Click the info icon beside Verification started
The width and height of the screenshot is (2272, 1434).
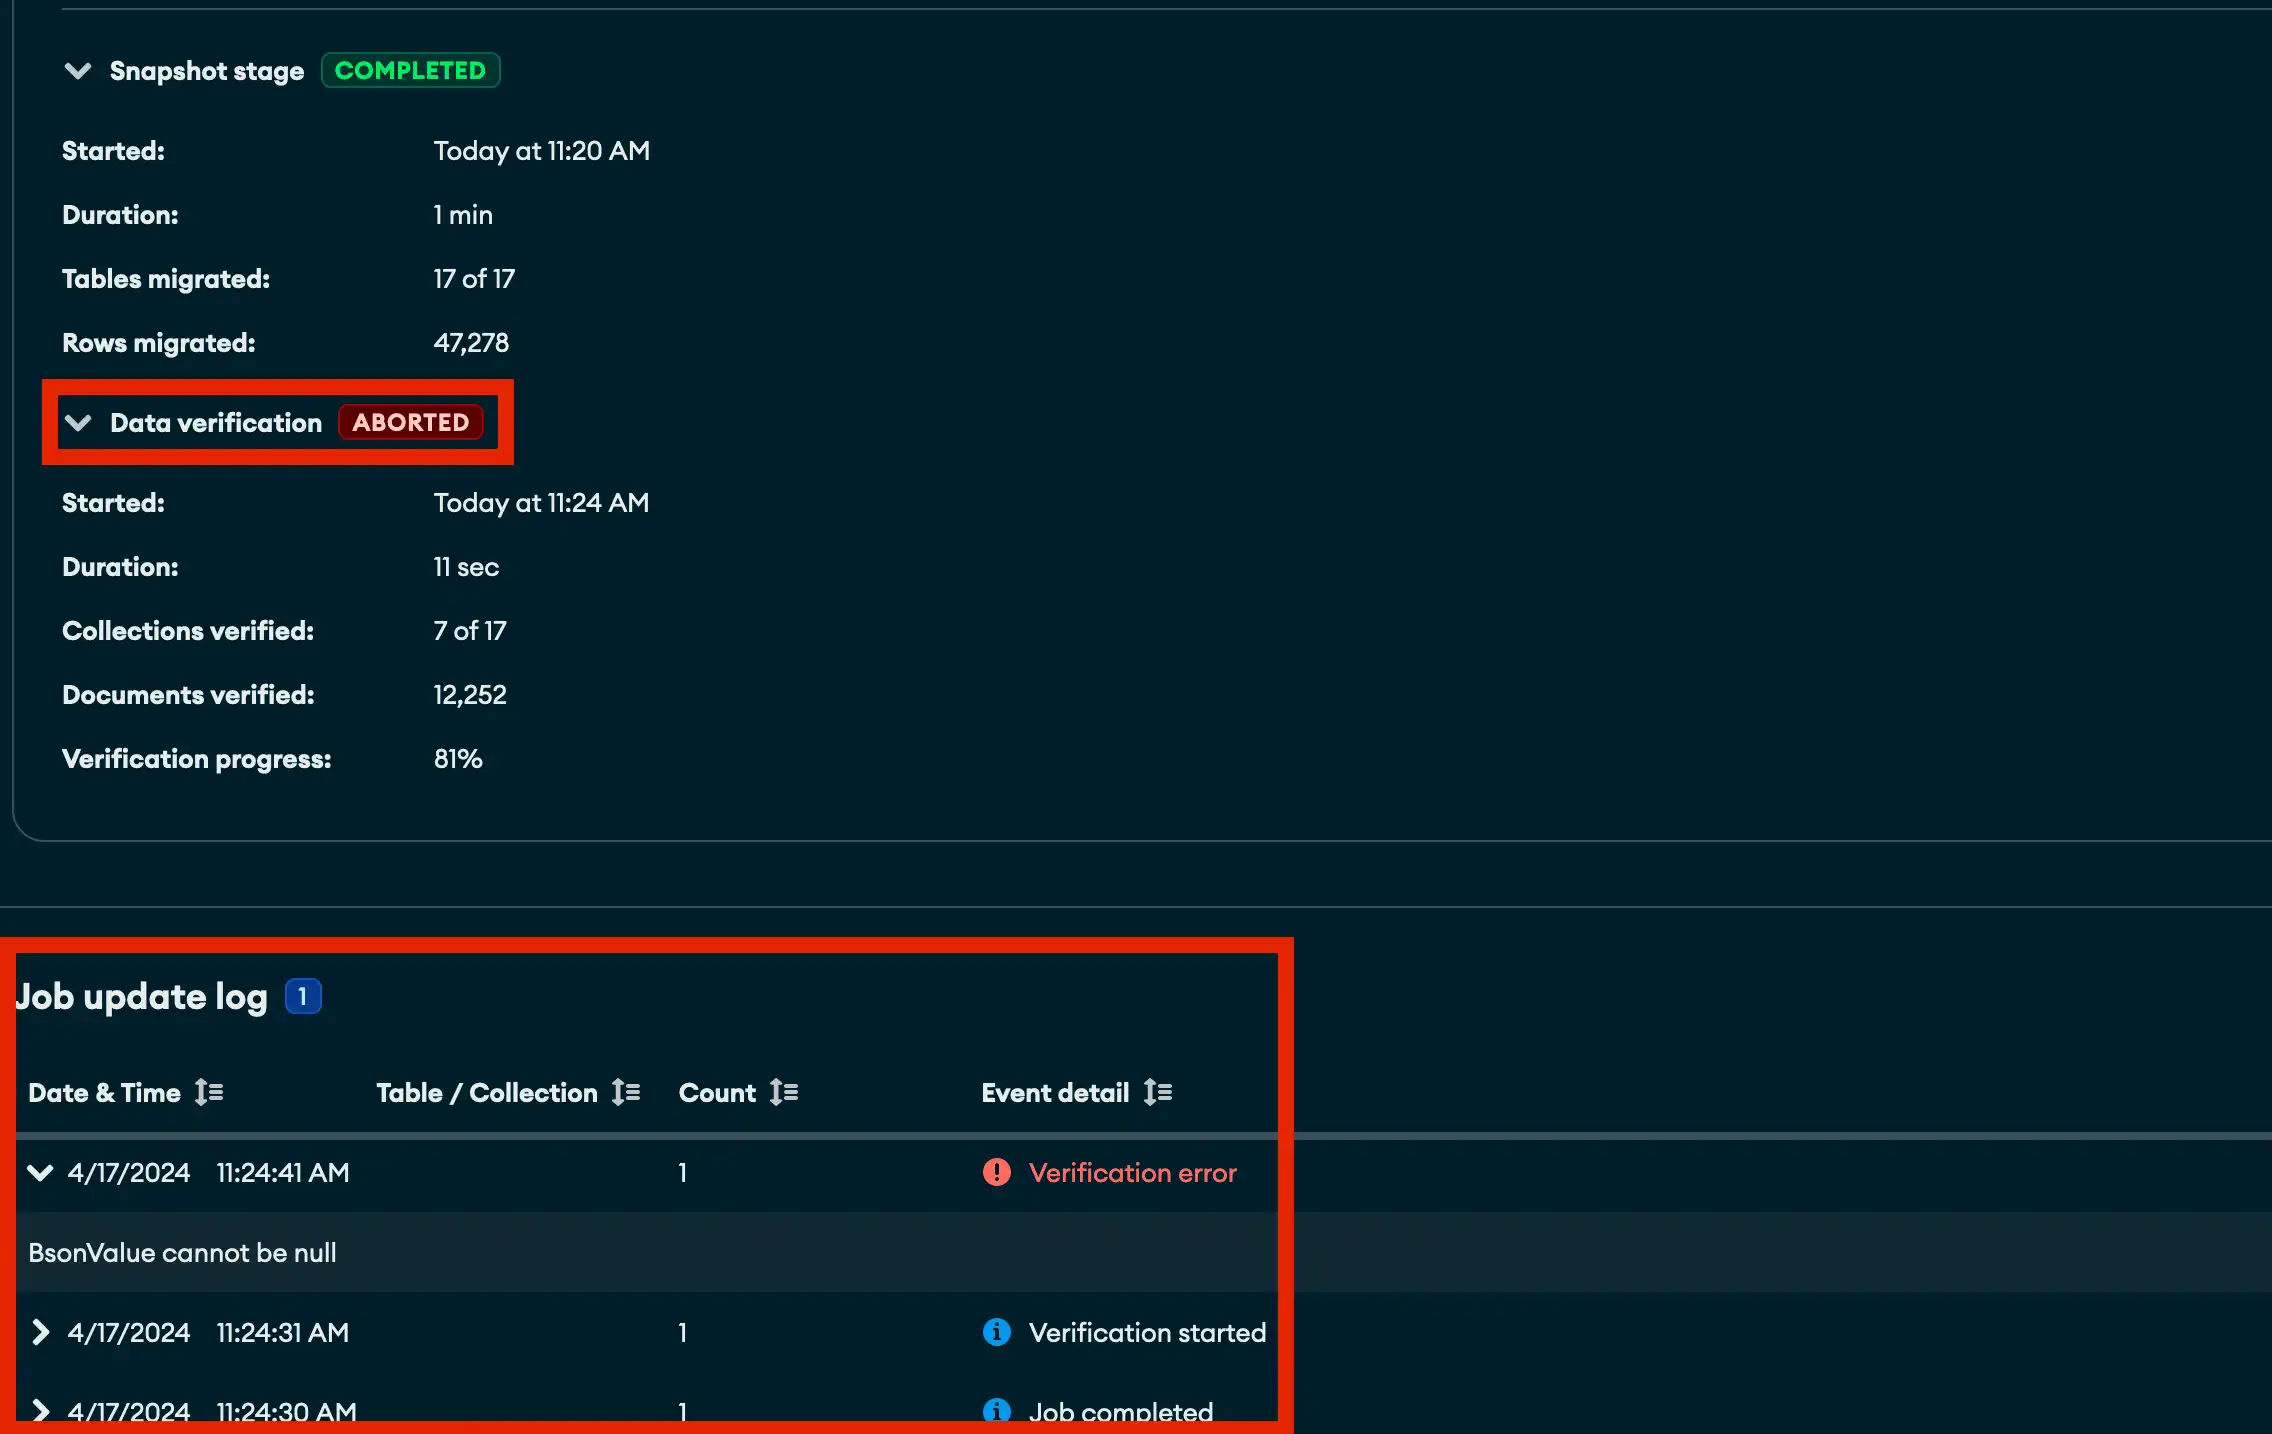coord(995,1332)
